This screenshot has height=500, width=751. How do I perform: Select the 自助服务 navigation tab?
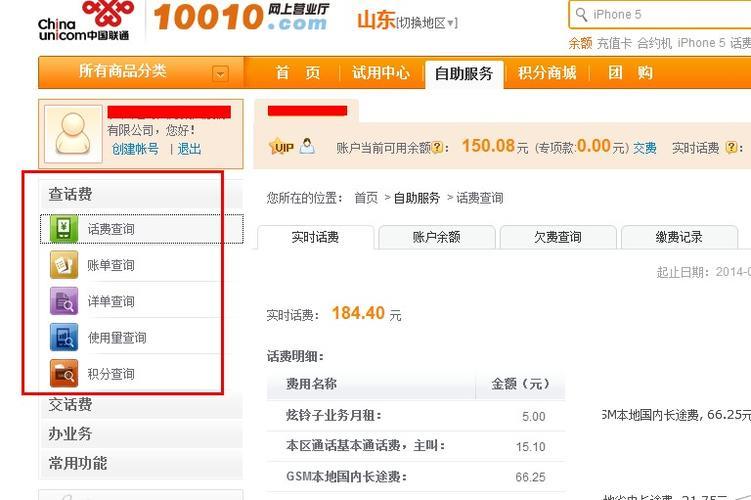click(x=464, y=74)
